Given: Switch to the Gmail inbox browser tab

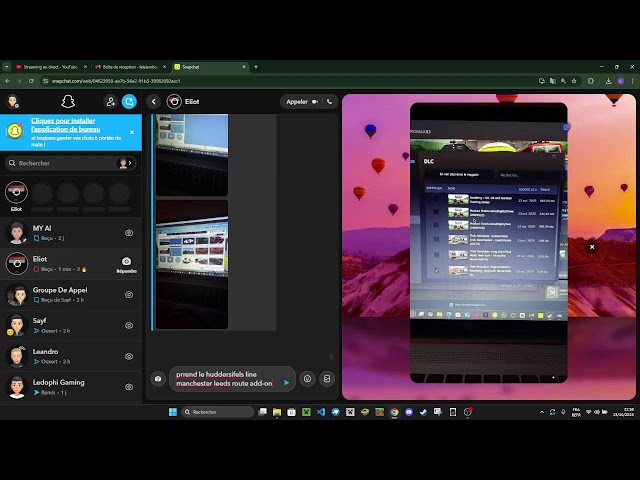Looking at the screenshot, I should pyautogui.click(x=130, y=67).
